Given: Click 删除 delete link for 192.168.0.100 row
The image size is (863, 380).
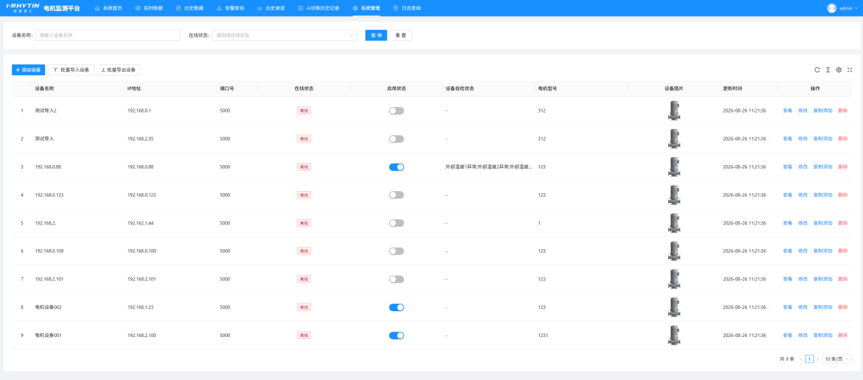Looking at the screenshot, I should 843,251.
